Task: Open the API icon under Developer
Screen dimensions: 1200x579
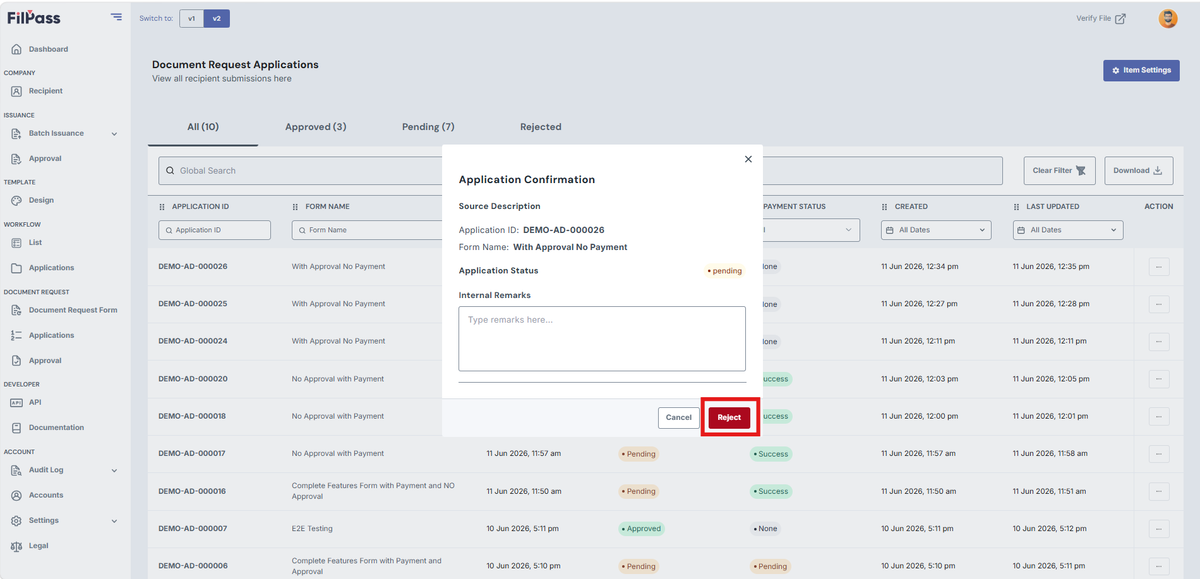Action: click(16, 402)
